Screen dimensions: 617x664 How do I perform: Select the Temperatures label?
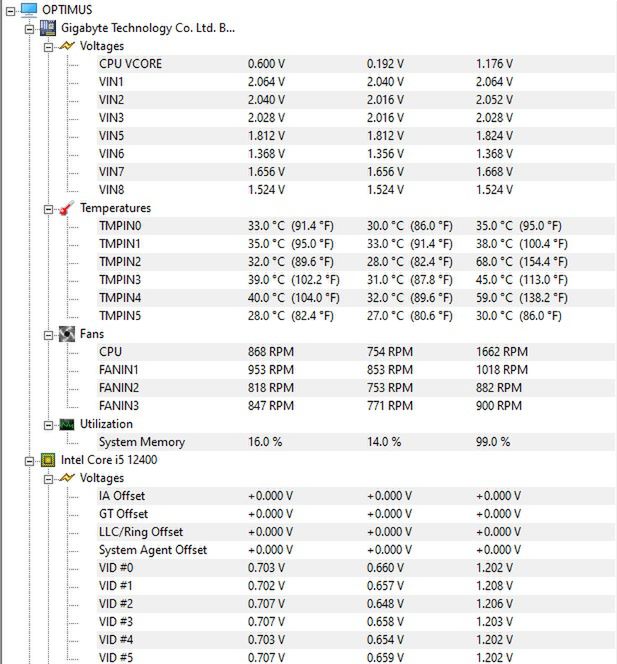tap(115, 208)
